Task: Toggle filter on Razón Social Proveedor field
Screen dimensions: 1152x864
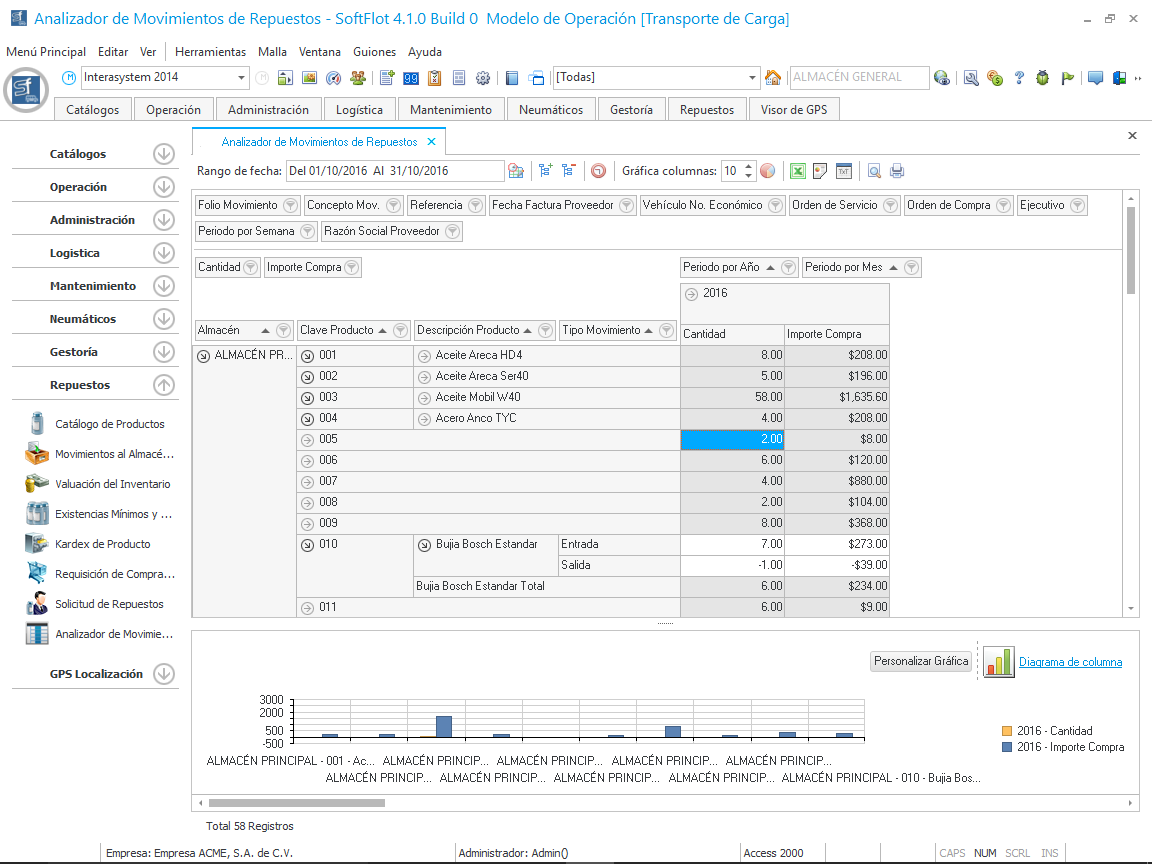Action: 452,231
